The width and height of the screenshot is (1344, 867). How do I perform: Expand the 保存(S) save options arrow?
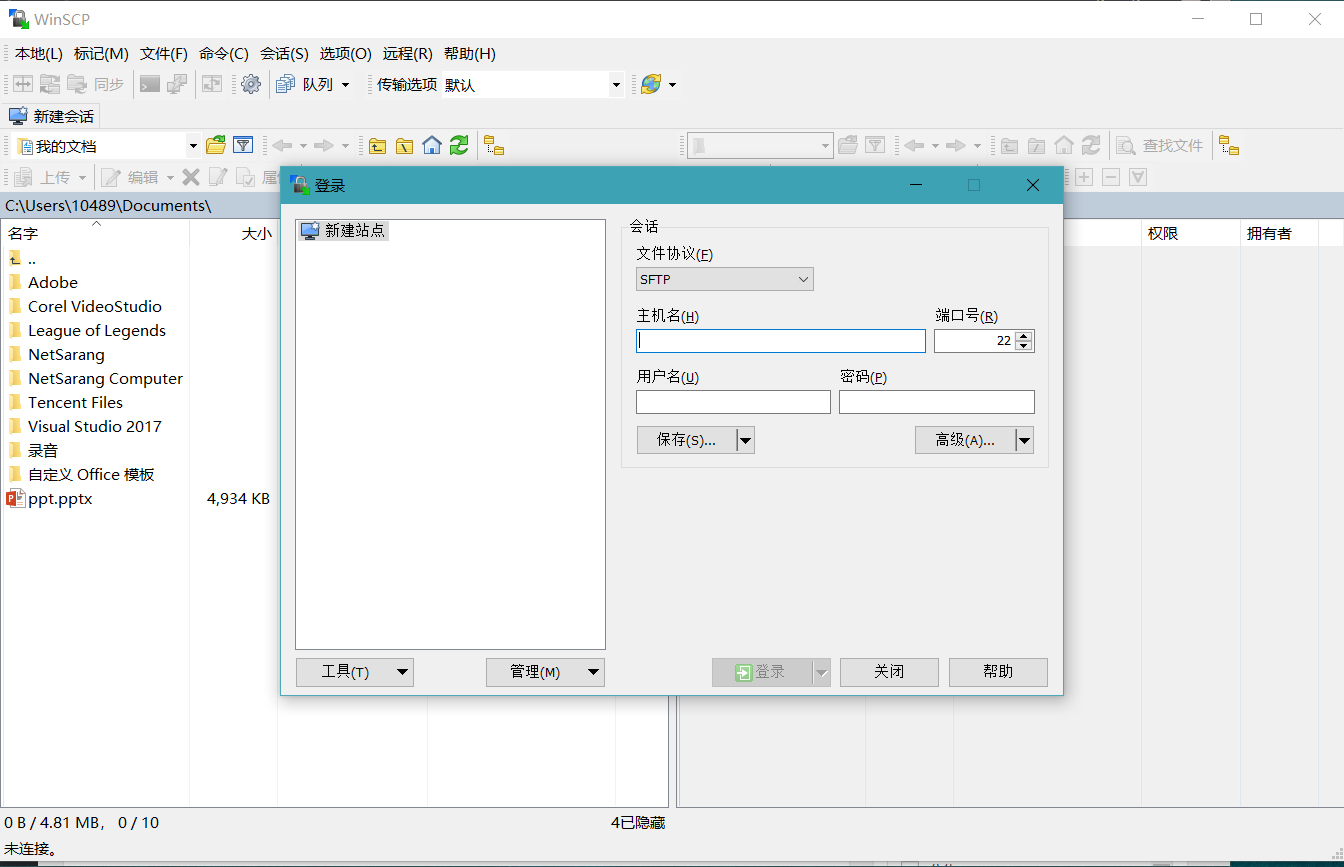pos(745,439)
